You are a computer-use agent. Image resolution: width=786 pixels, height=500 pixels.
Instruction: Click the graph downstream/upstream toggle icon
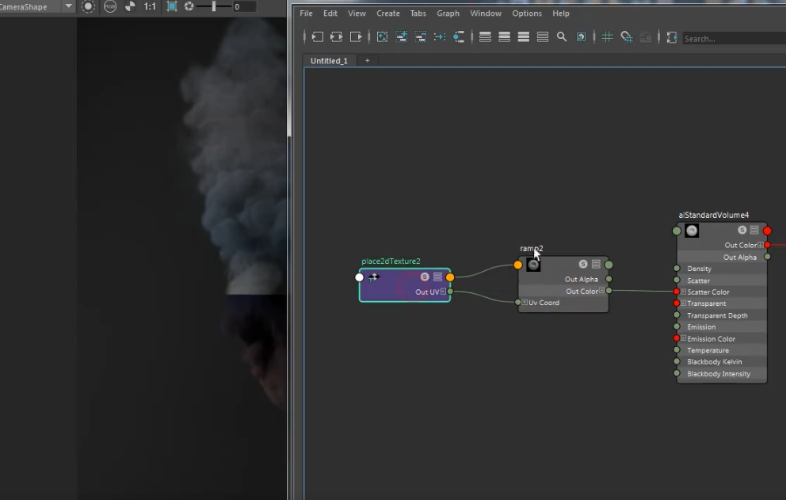459,37
